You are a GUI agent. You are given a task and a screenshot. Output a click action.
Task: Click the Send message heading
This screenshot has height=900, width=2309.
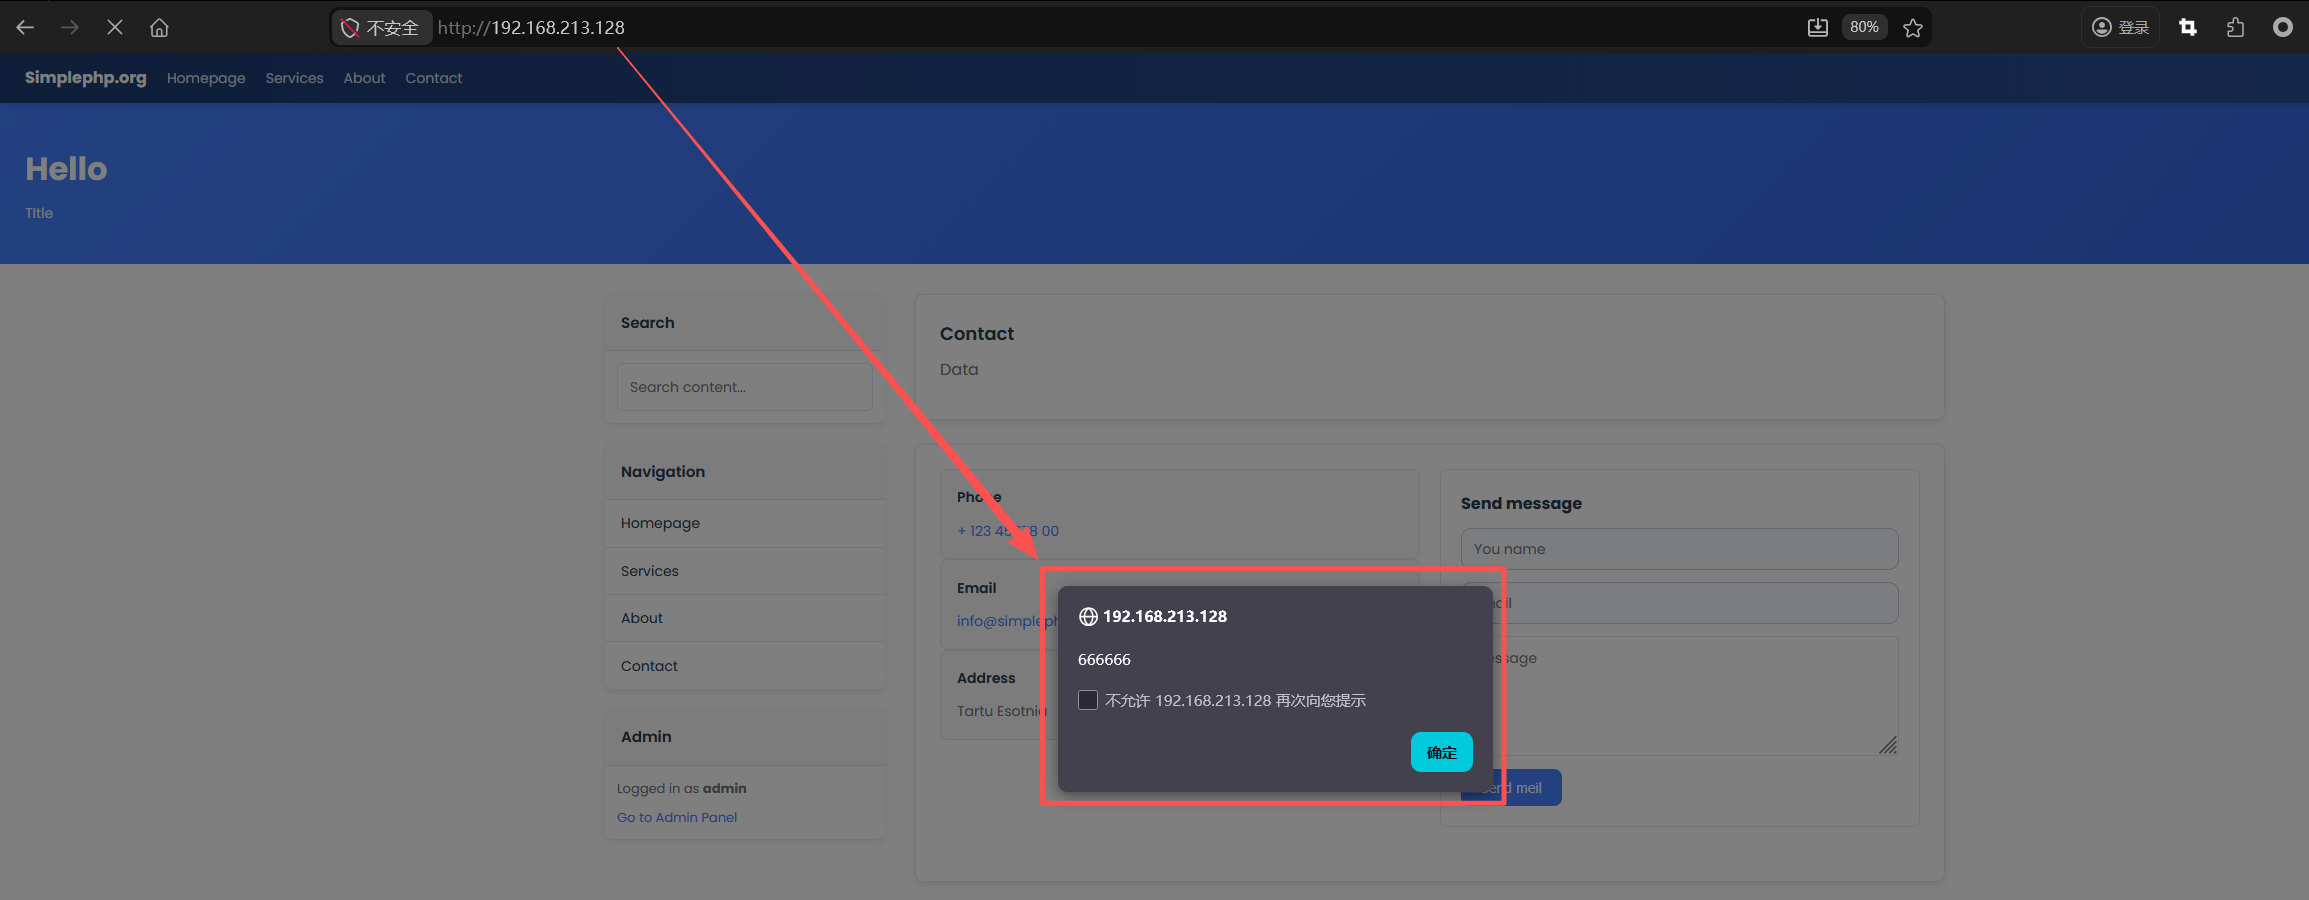tap(1521, 503)
